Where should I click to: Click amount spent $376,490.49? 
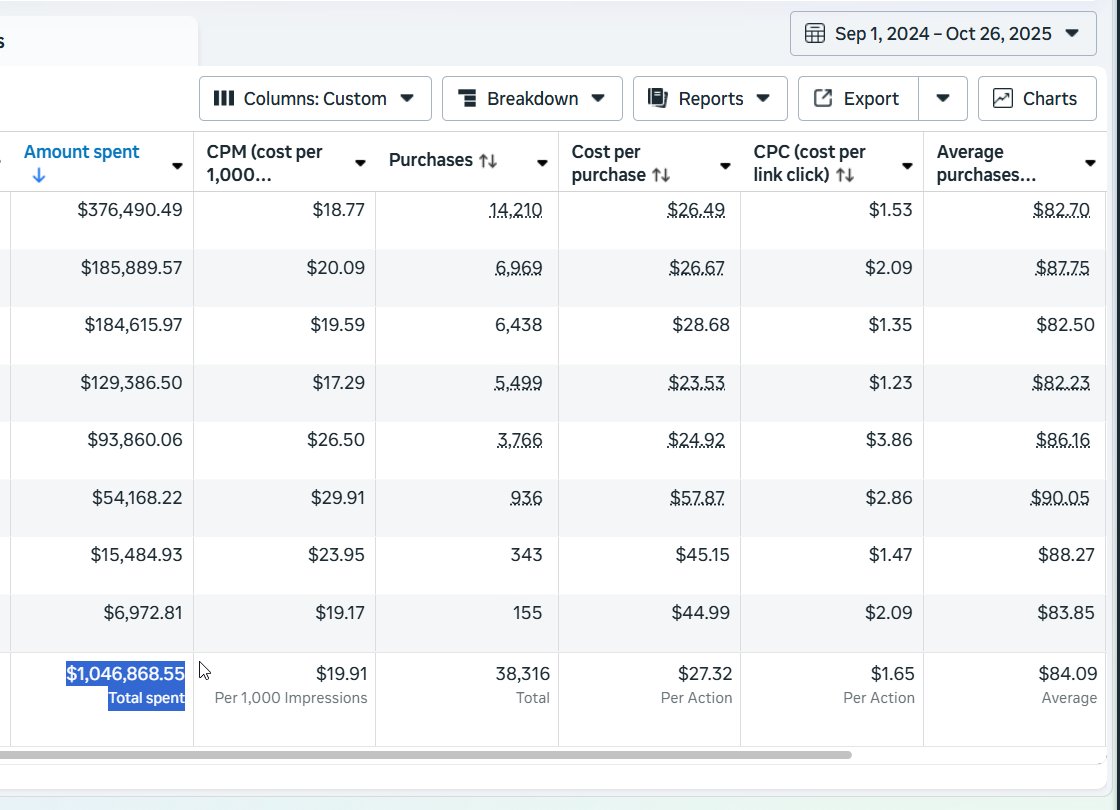click(130, 210)
